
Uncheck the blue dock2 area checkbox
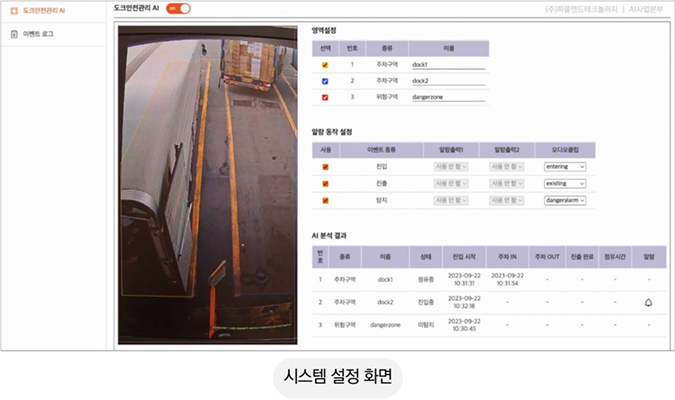325,81
